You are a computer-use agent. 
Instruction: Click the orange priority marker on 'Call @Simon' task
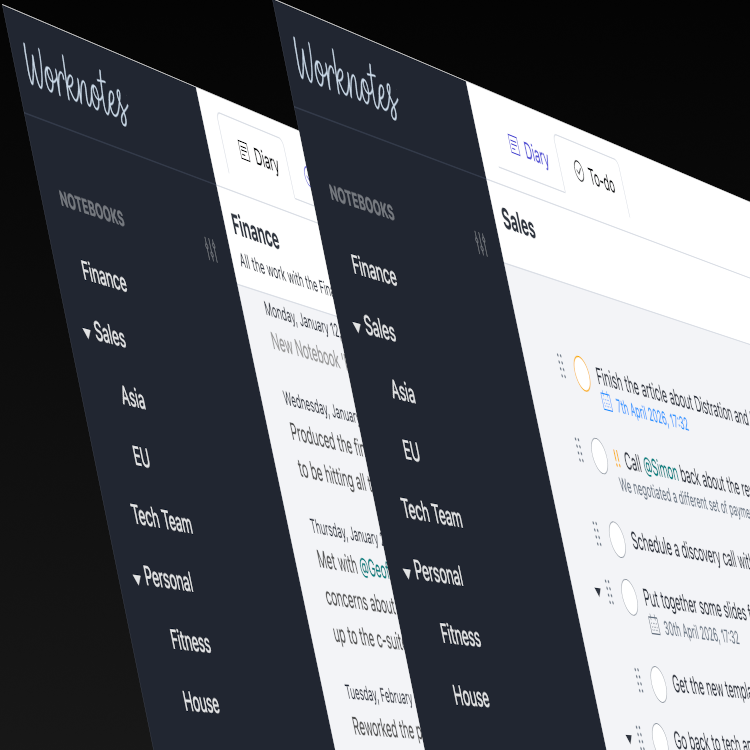(x=616, y=459)
